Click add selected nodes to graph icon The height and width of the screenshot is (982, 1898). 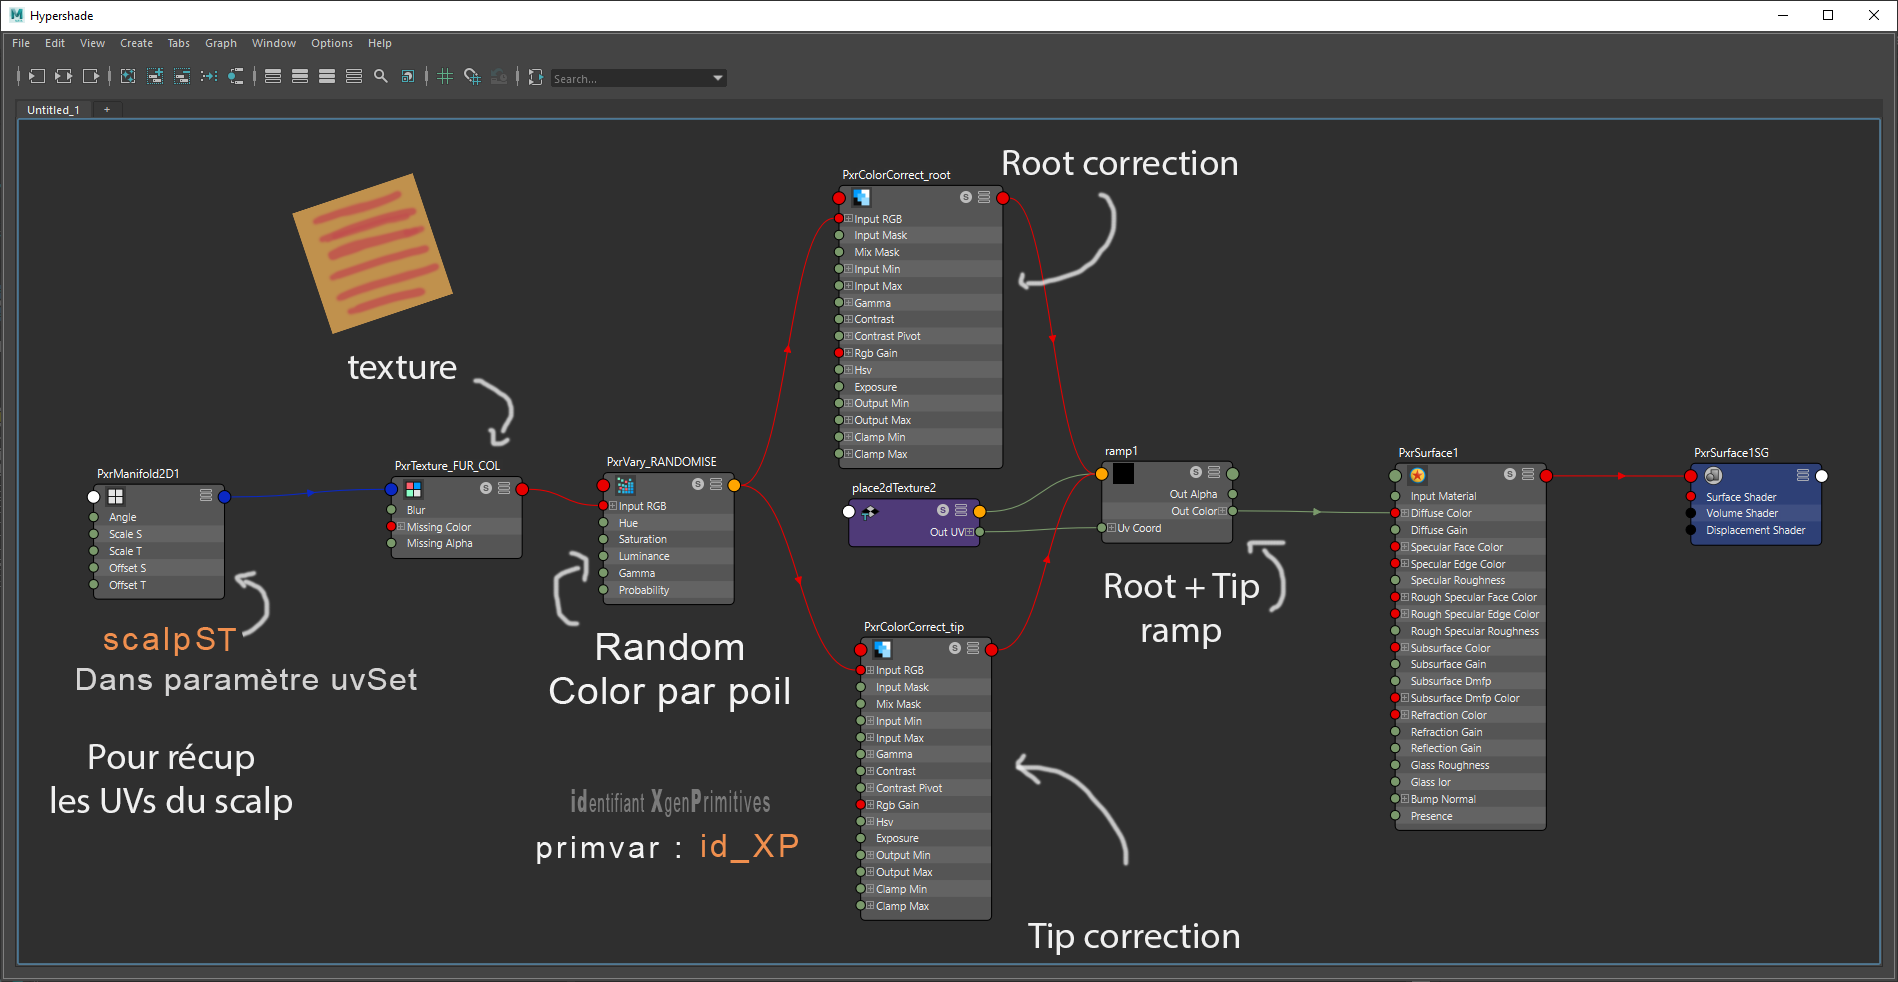tap(155, 76)
